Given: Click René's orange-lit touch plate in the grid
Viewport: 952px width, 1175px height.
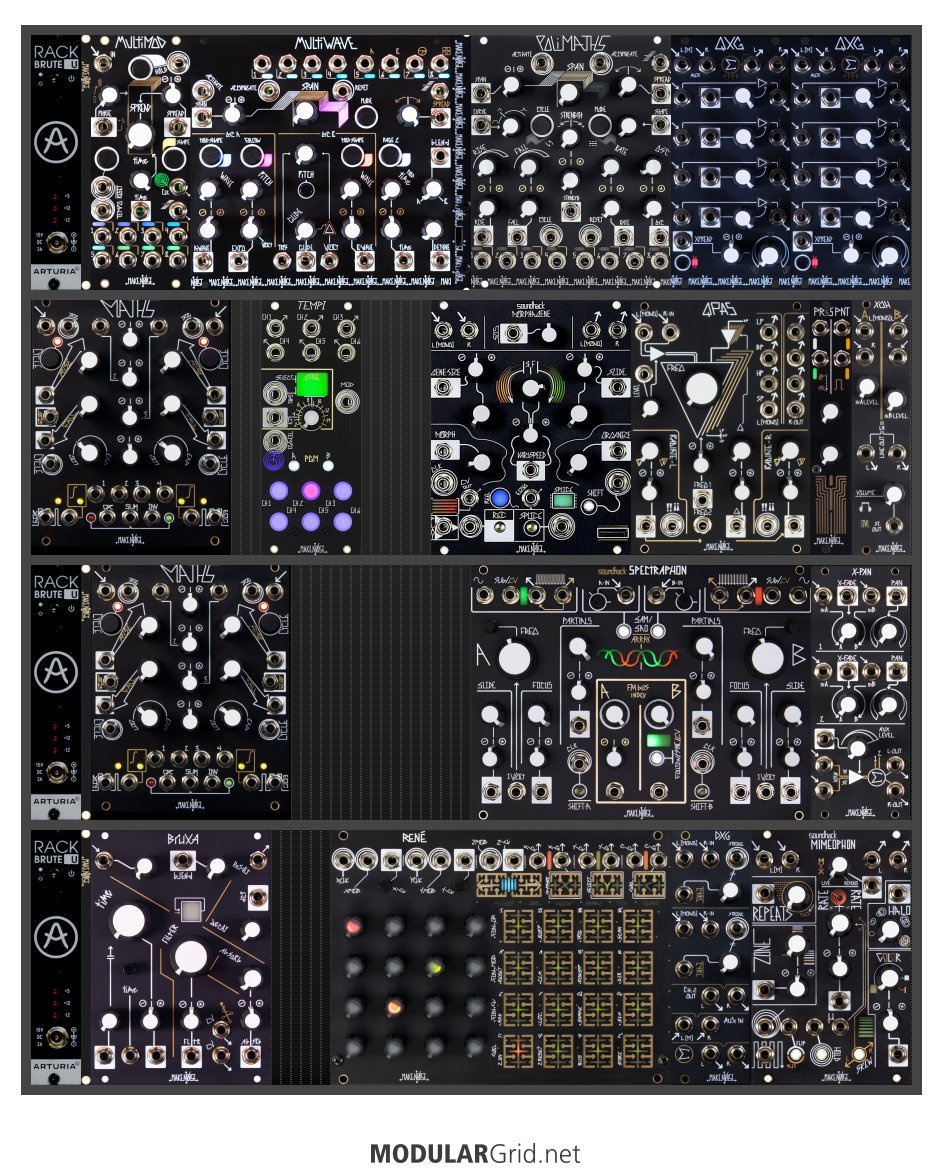Looking at the screenshot, I should (517, 1051).
